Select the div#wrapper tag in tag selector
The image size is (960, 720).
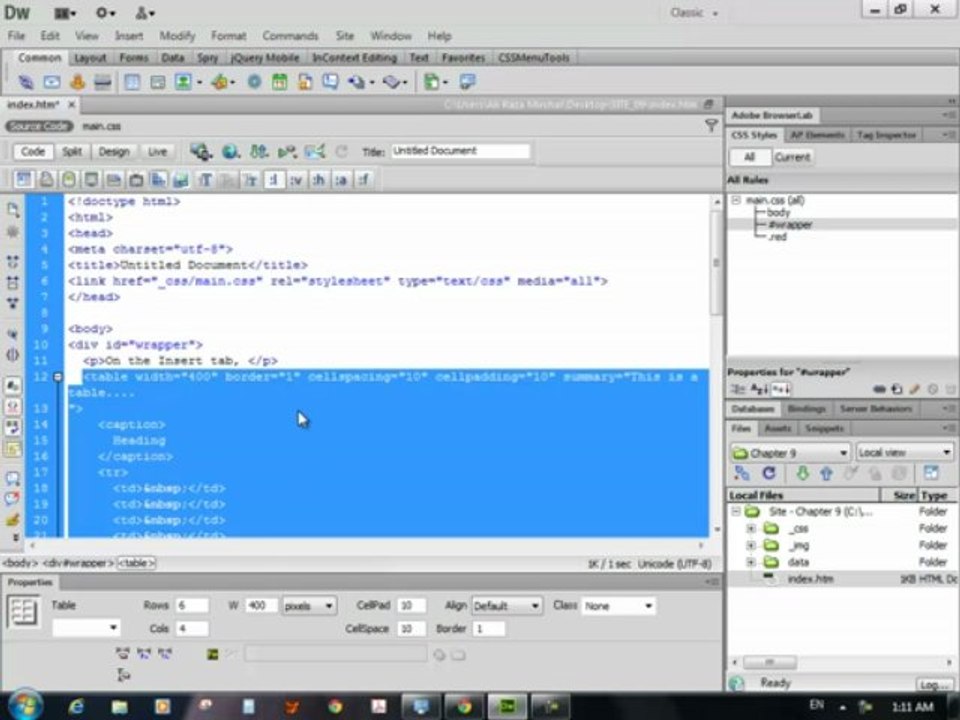78,563
